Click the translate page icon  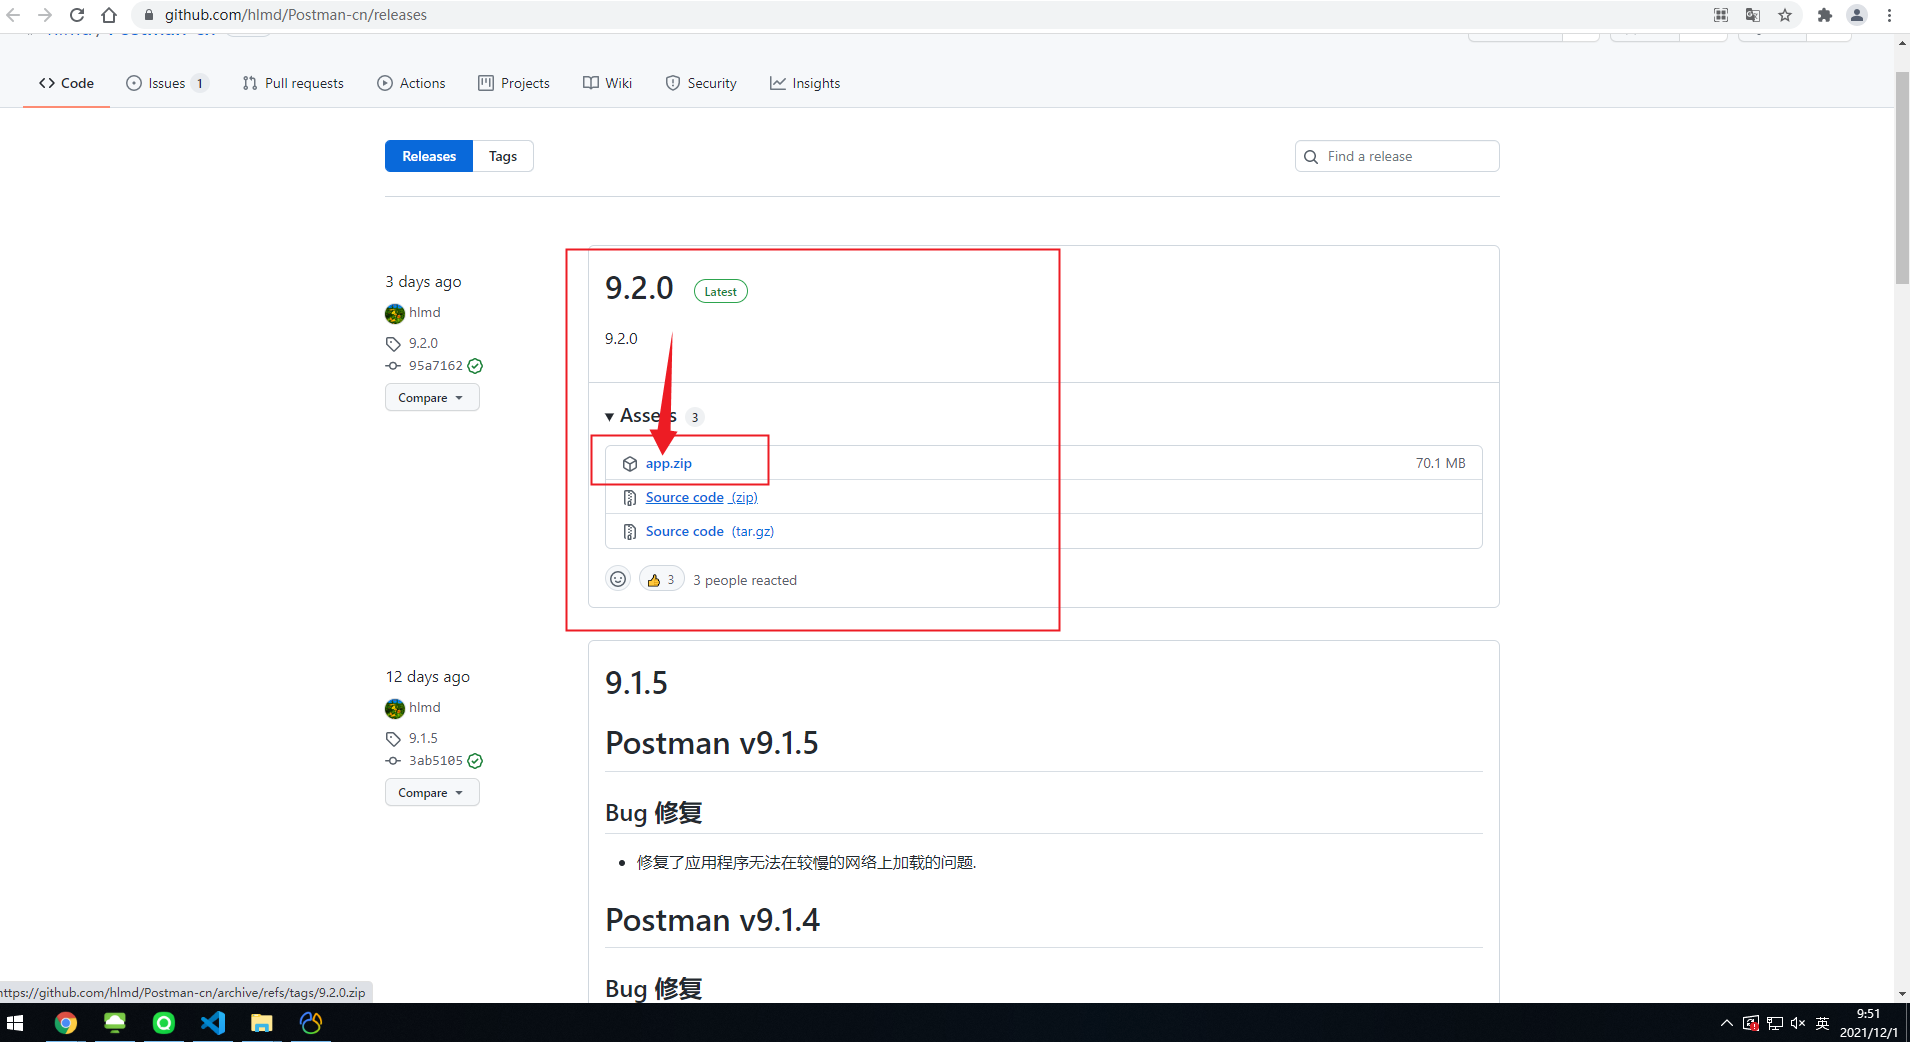pyautogui.click(x=1753, y=15)
